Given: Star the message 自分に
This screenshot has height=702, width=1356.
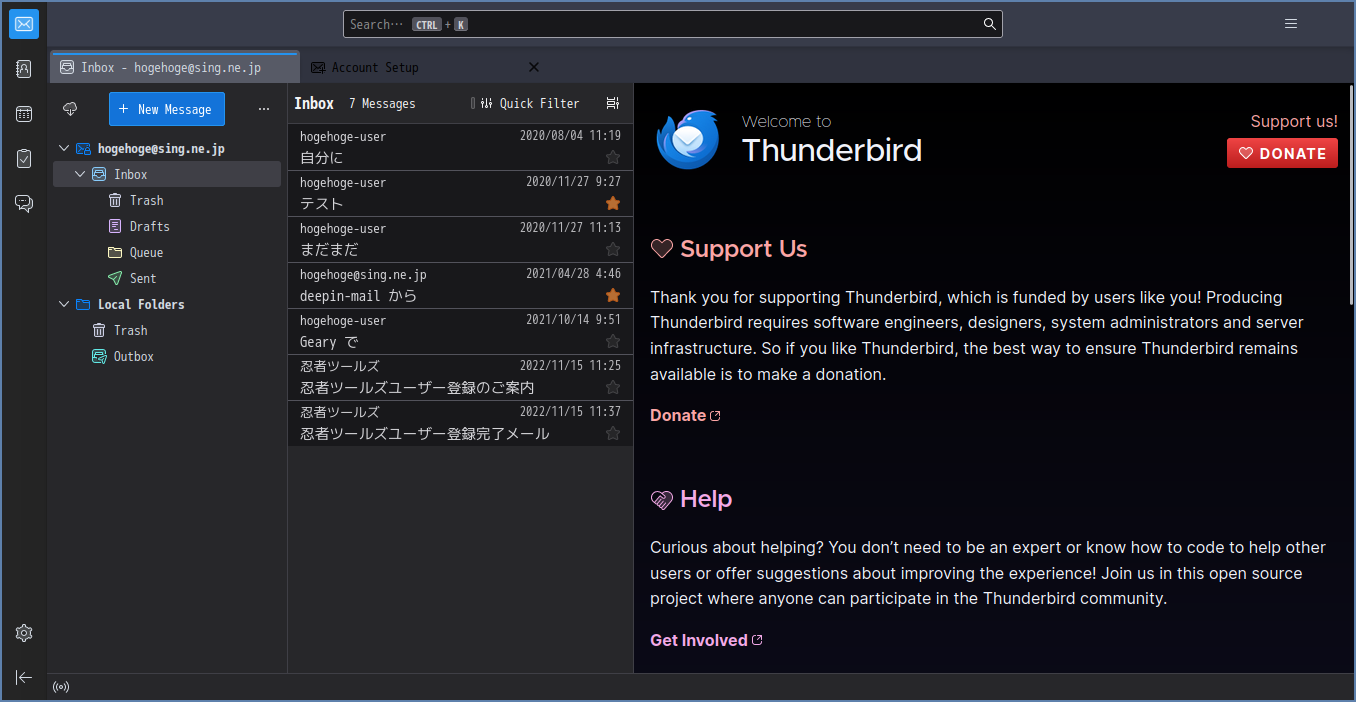Looking at the screenshot, I should 613,157.
